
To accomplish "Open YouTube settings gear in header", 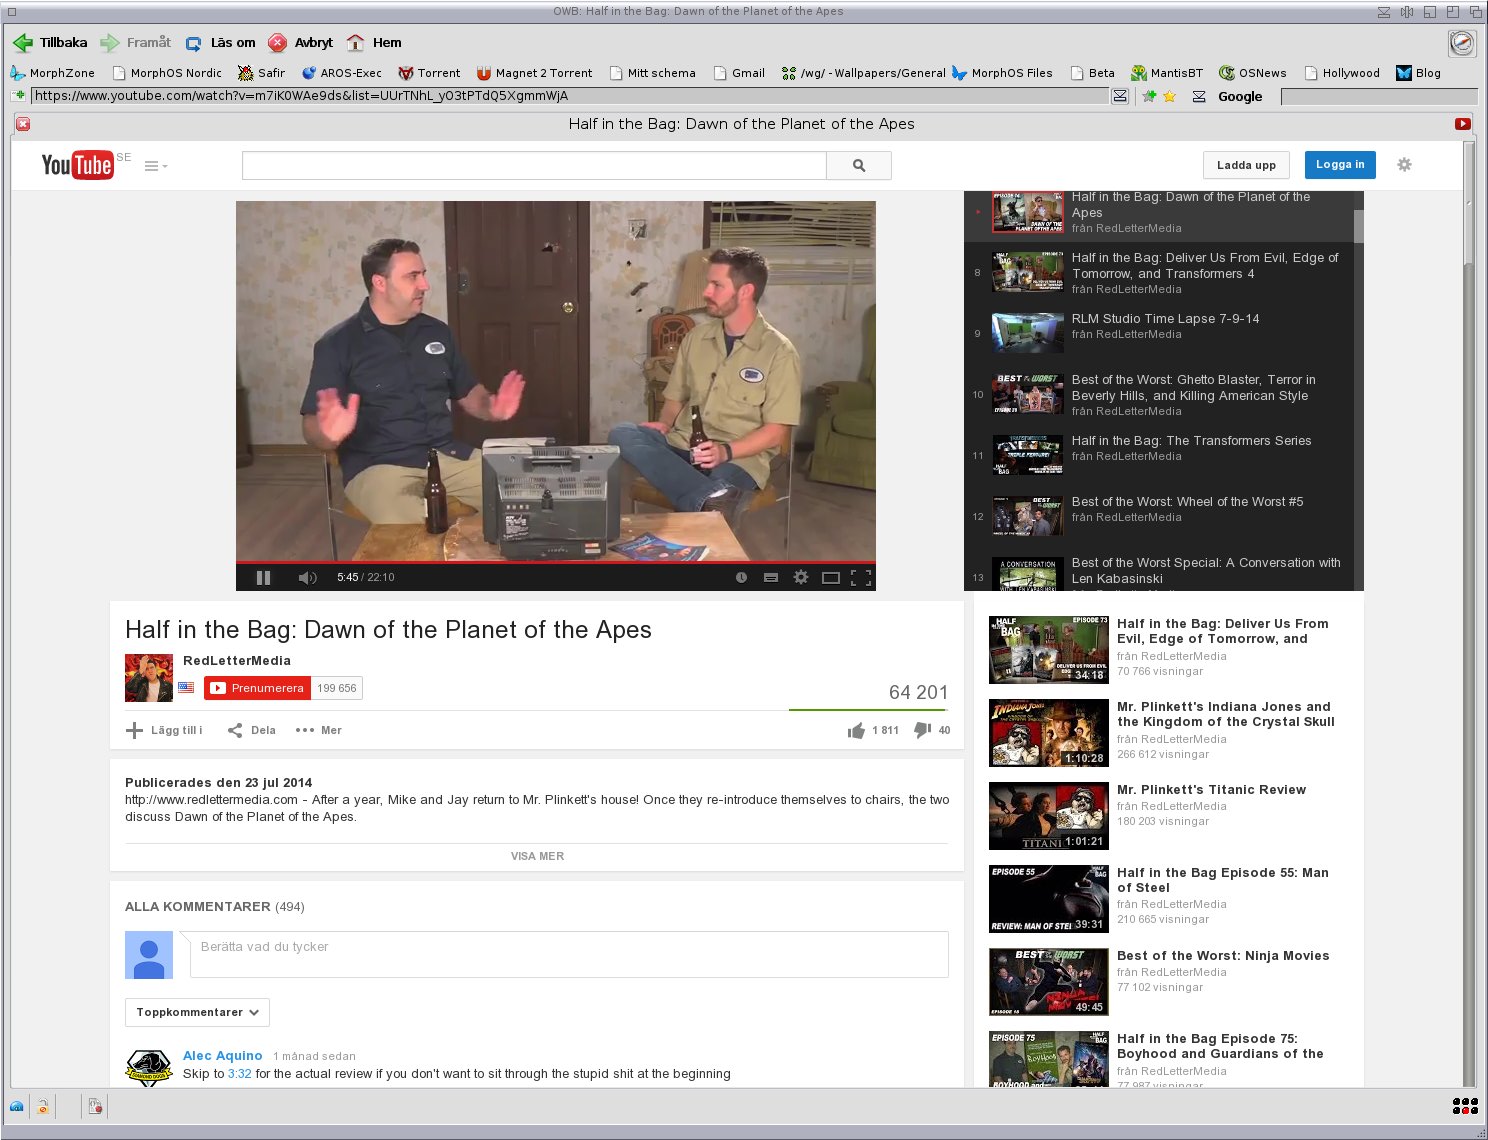I will pyautogui.click(x=1404, y=165).
